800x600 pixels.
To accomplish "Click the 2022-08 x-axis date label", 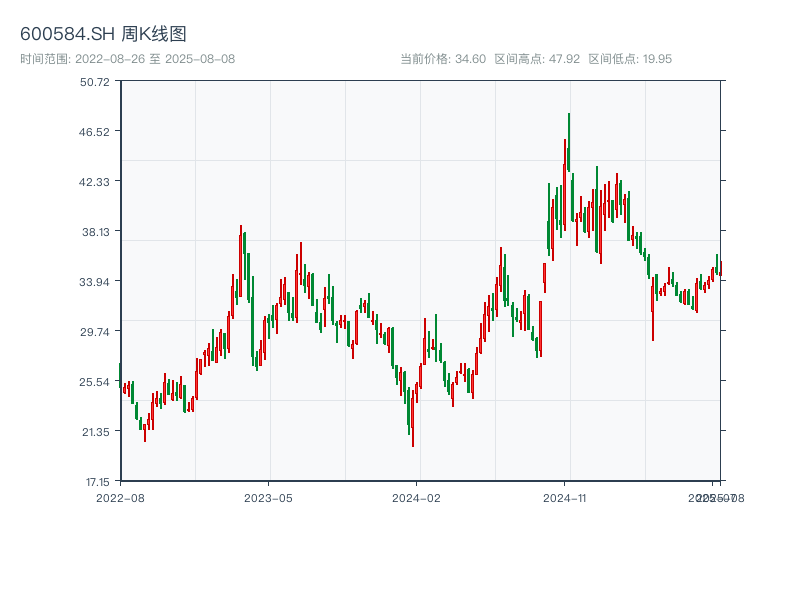I will pos(120,497).
